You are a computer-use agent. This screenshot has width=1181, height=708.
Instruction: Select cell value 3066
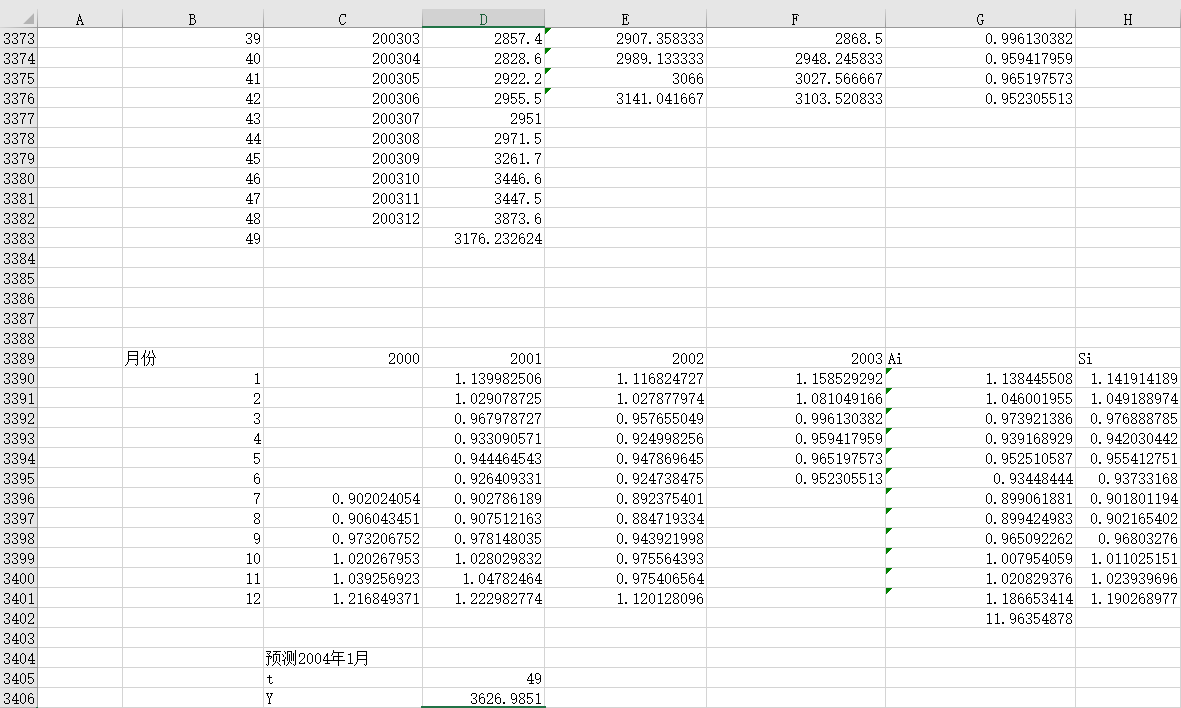click(x=625, y=78)
